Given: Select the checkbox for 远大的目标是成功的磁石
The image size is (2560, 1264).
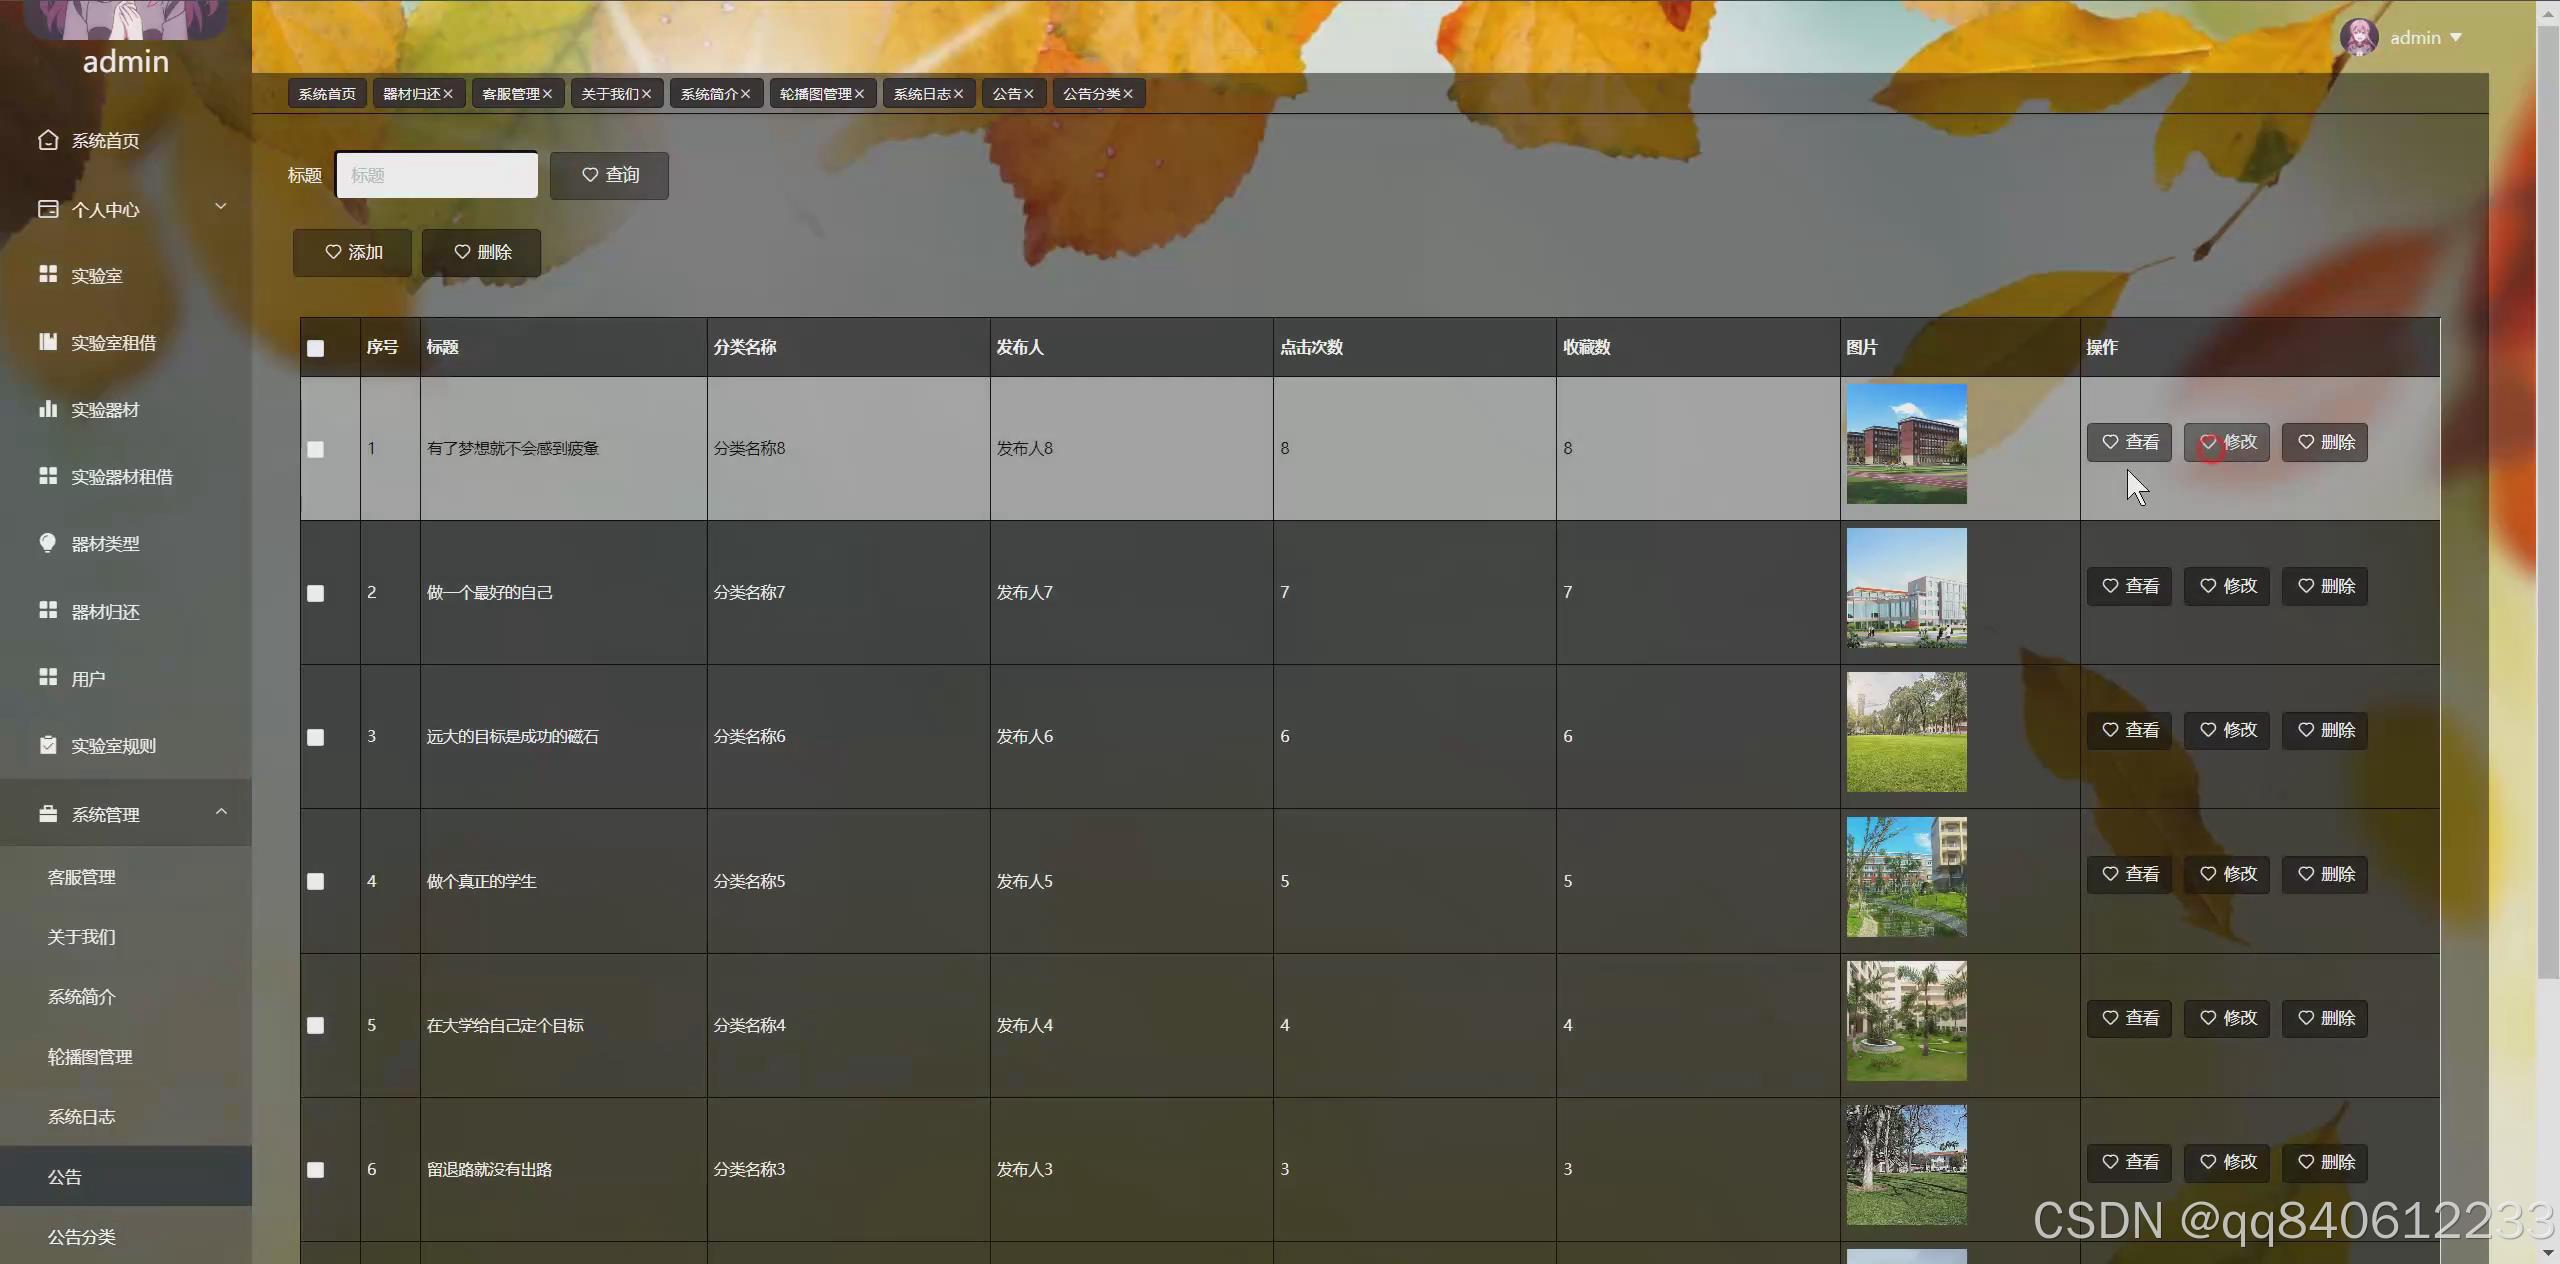Looking at the screenshot, I should pos(316,737).
